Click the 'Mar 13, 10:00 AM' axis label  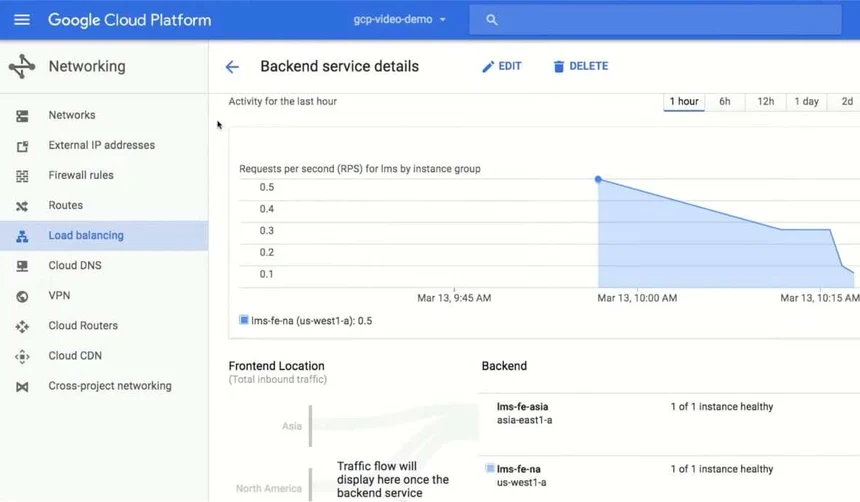click(637, 298)
